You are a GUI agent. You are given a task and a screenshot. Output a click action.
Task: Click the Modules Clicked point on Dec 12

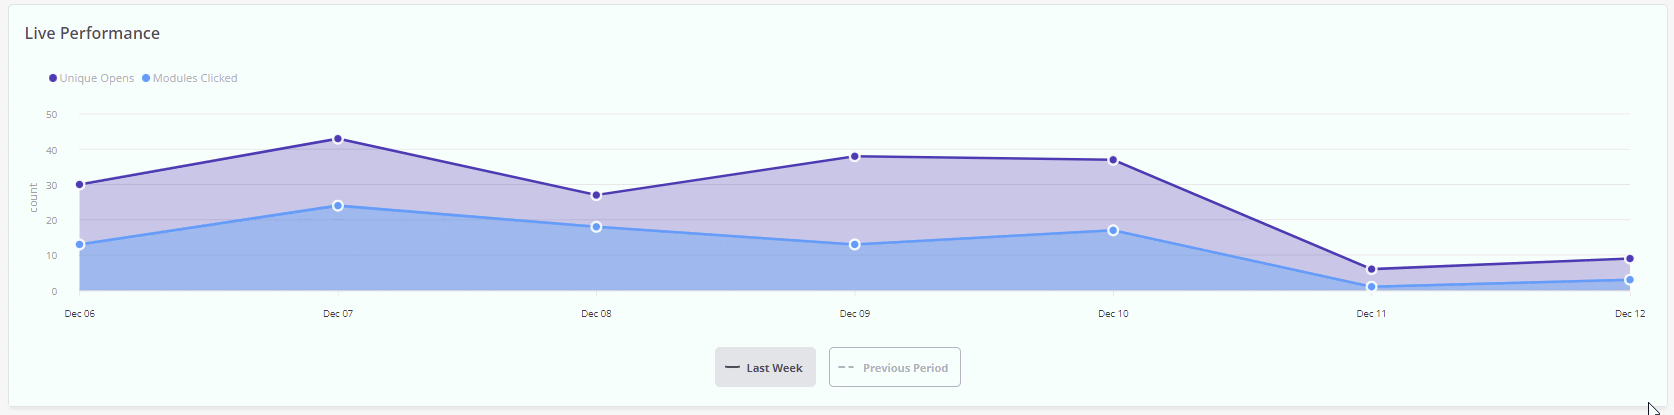pyautogui.click(x=1629, y=280)
